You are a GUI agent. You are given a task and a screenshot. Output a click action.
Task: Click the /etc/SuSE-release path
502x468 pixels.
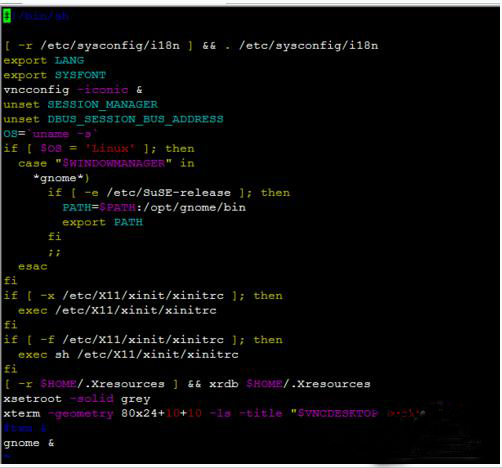point(168,193)
